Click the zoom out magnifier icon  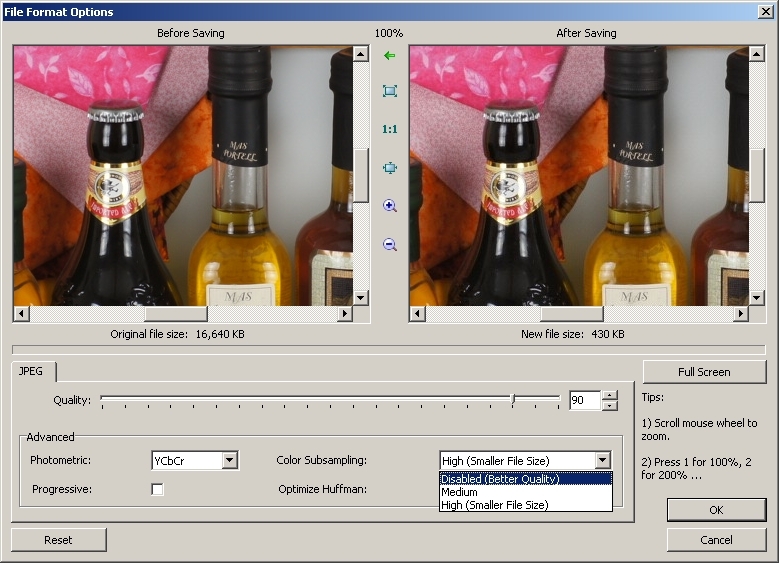click(x=390, y=244)
